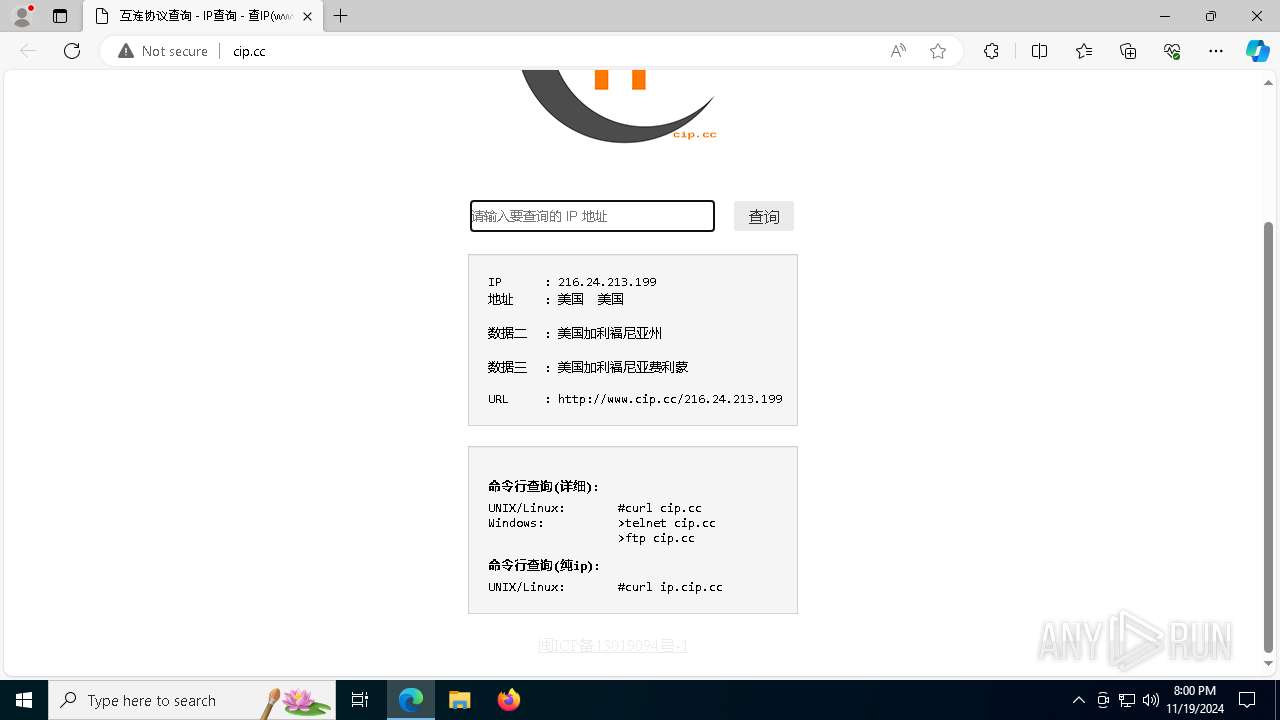Click the >telnet cip.cc command text

667,523
